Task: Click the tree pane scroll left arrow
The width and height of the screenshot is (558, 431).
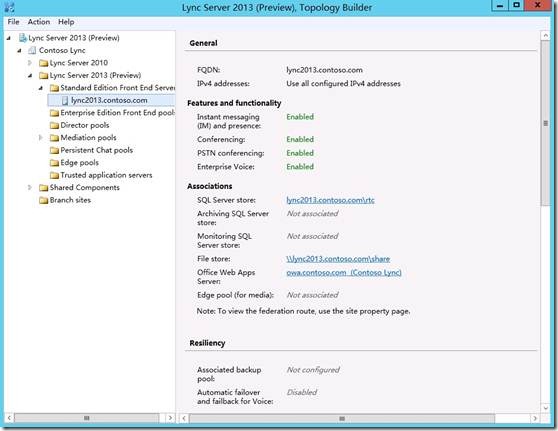Action: [9, 418]
